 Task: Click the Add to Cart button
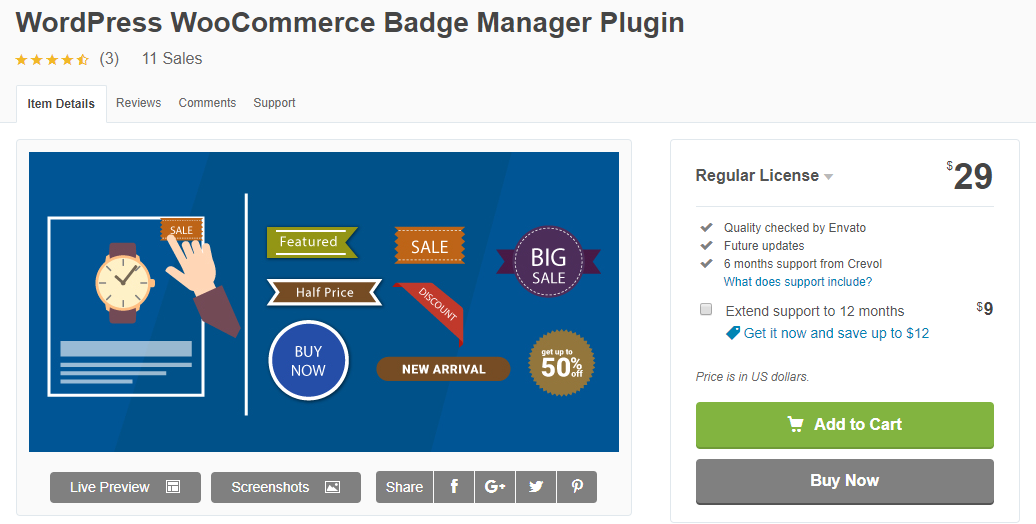844,425
